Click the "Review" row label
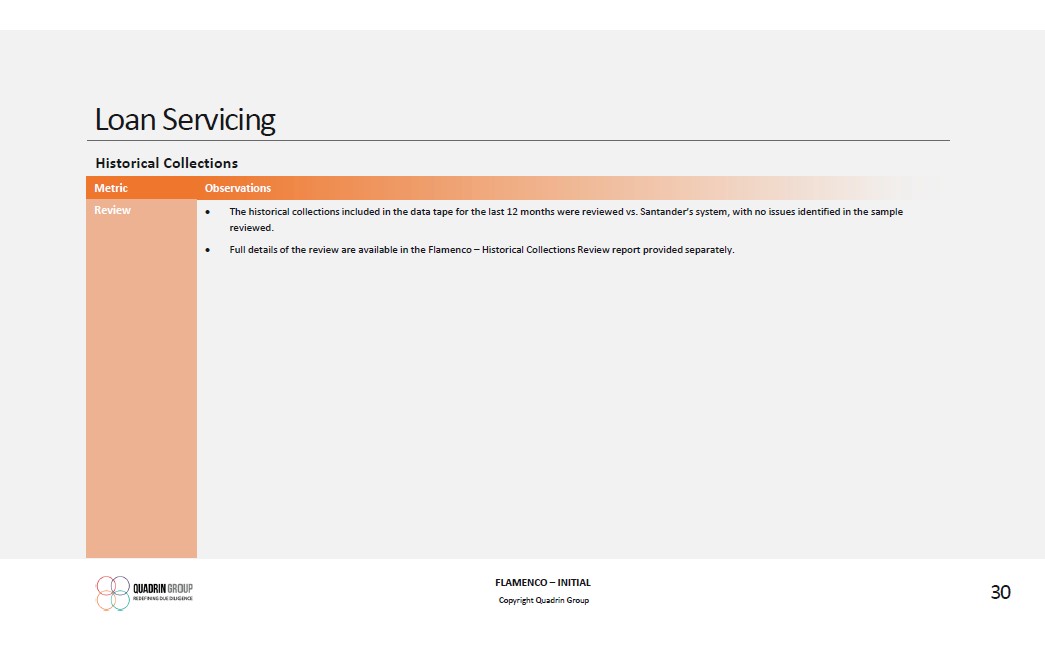 click(x=112, y=211)
